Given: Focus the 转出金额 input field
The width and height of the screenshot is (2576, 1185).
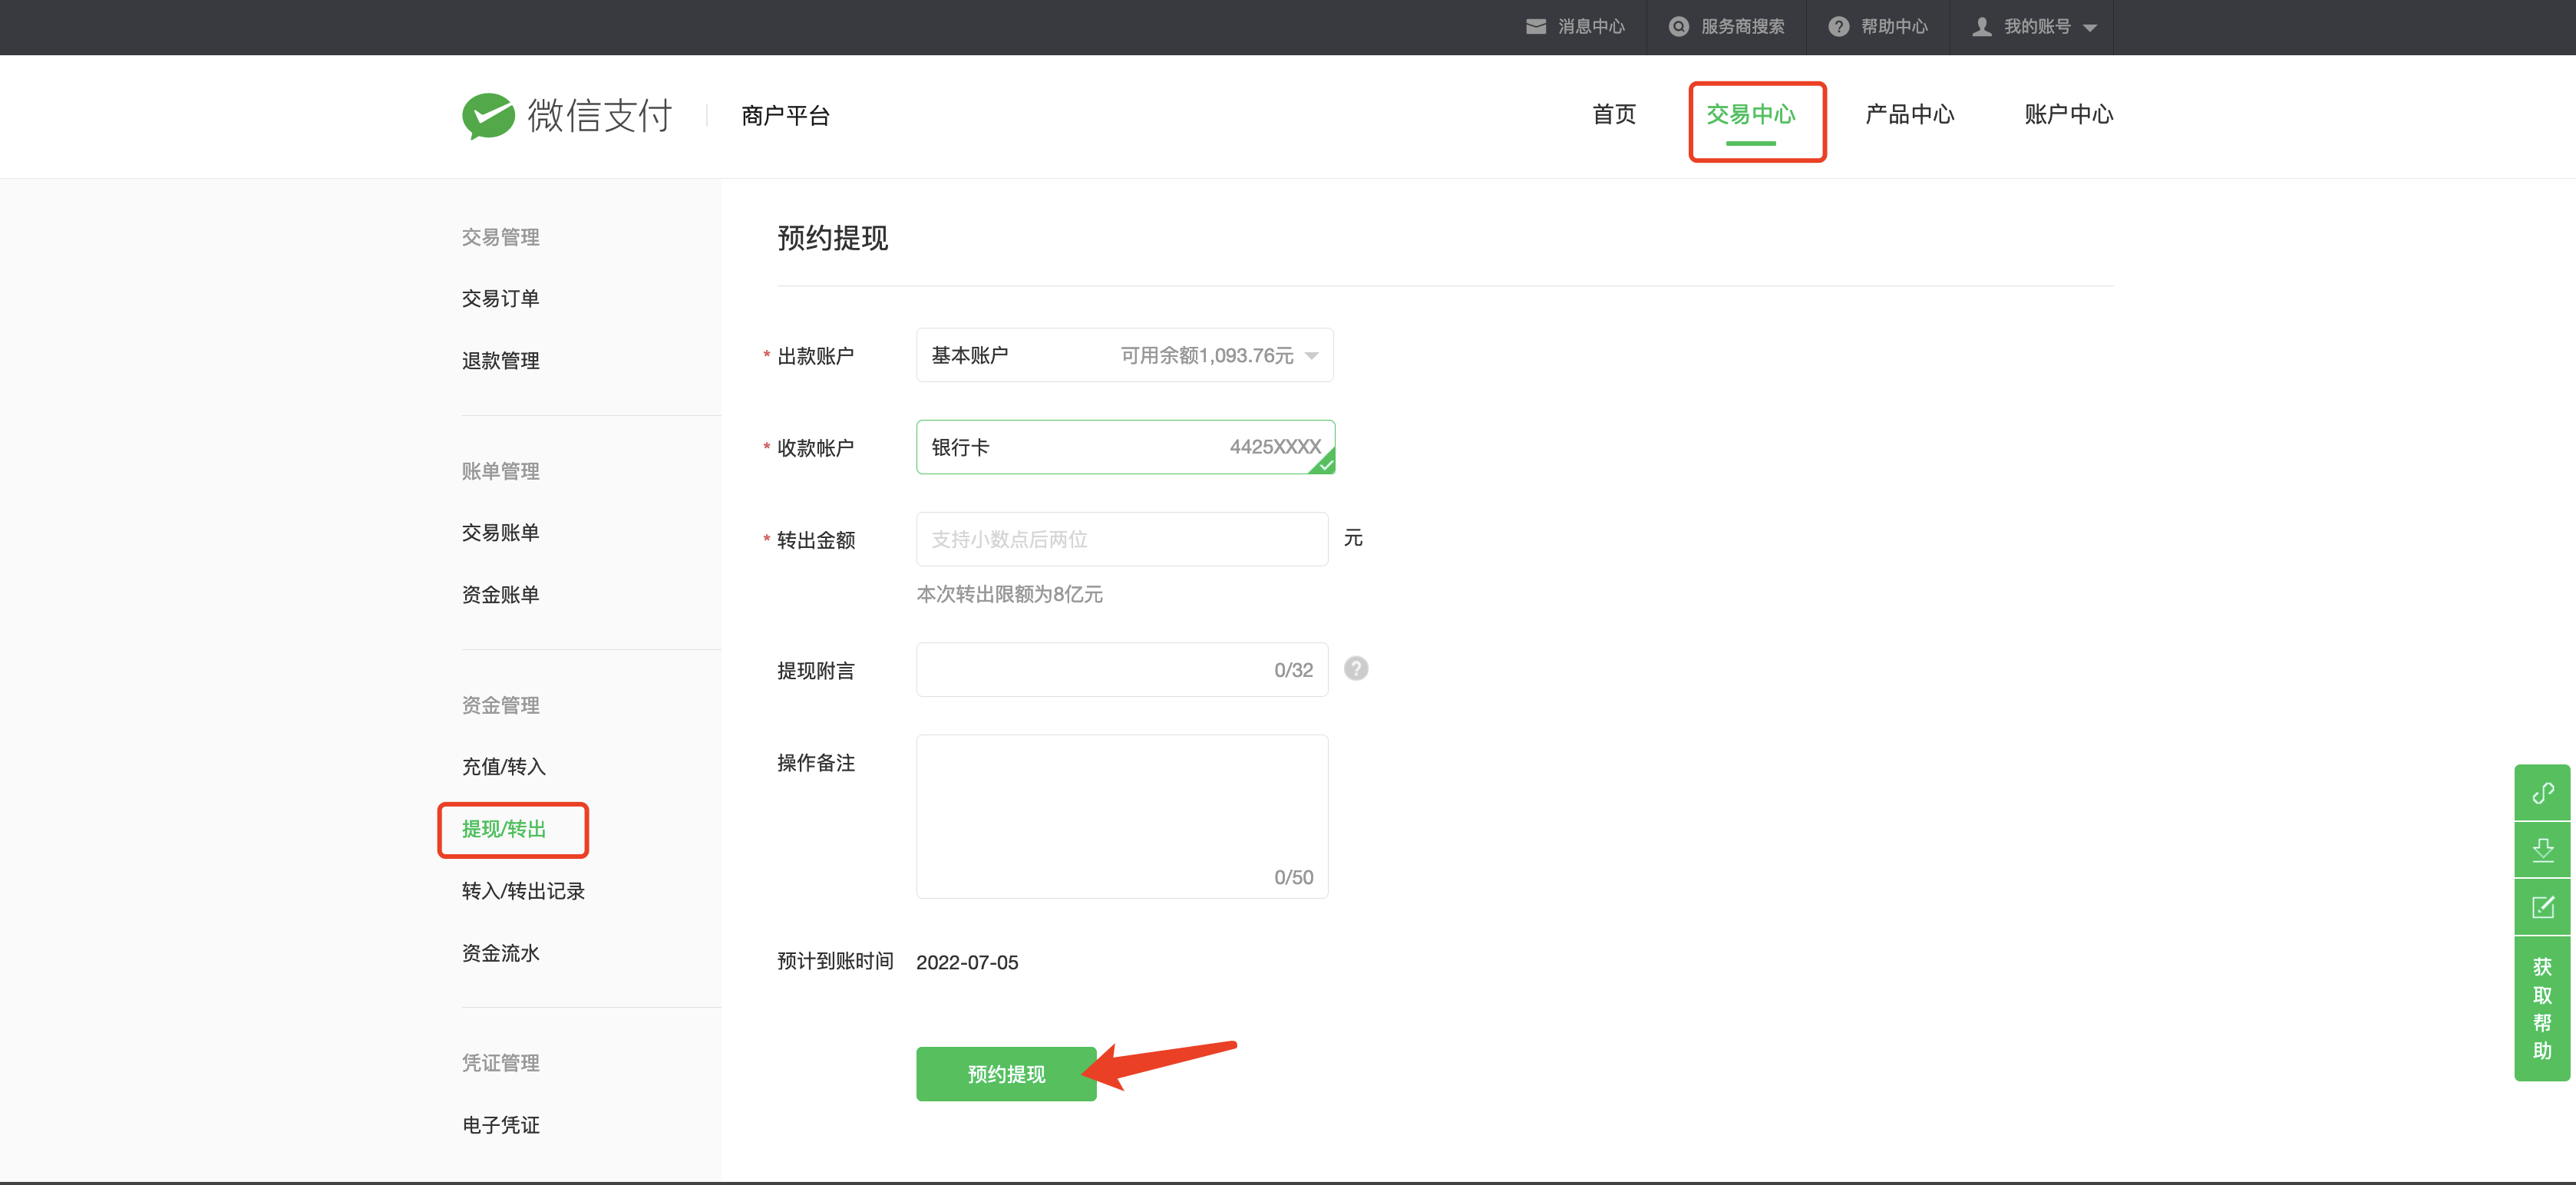Looking at the screenshot, I should click(1121, 539).
